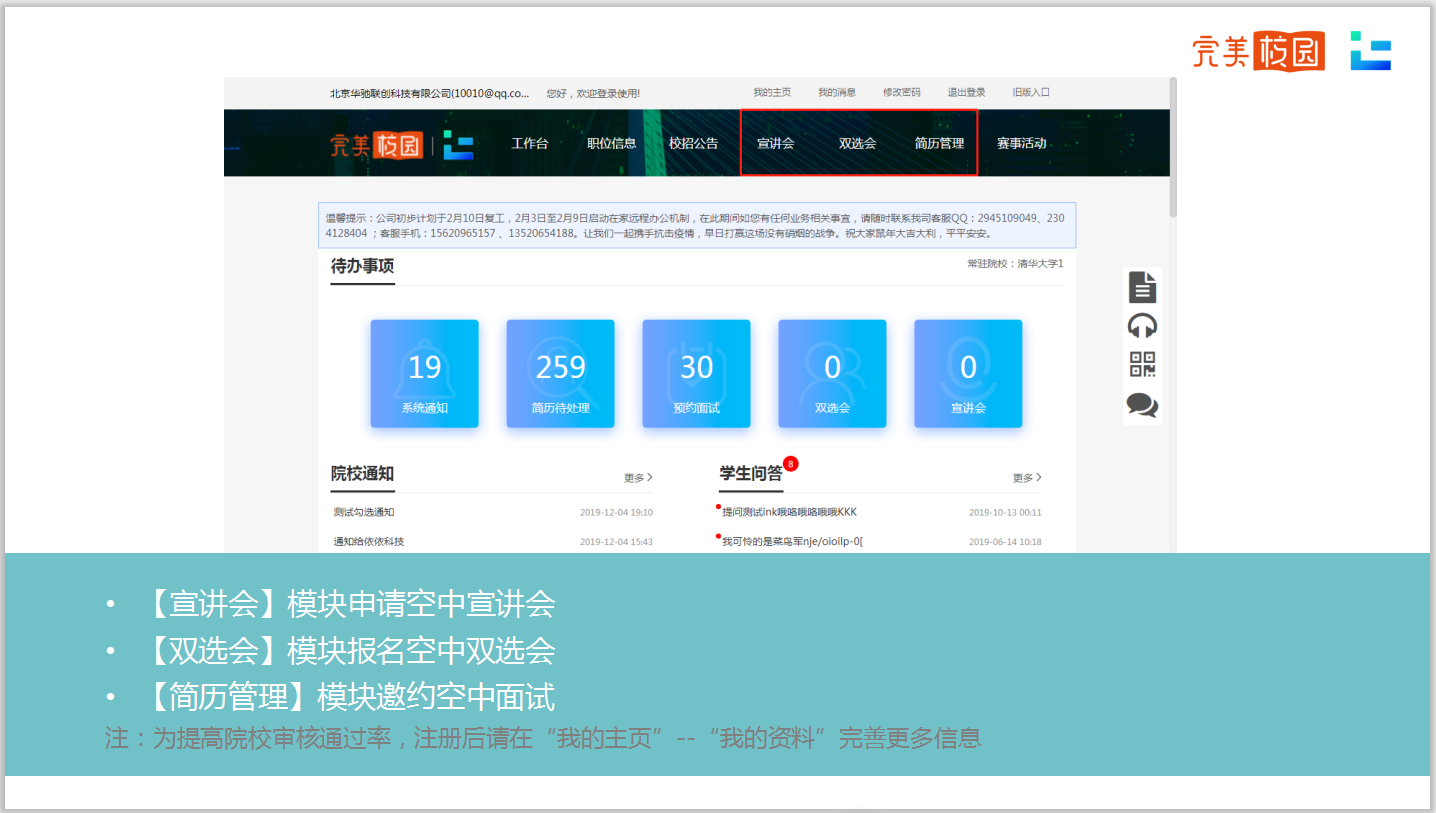Open the 职位信息 nav tab
This screenshot has height=813, width=1436.
(611, 143)
